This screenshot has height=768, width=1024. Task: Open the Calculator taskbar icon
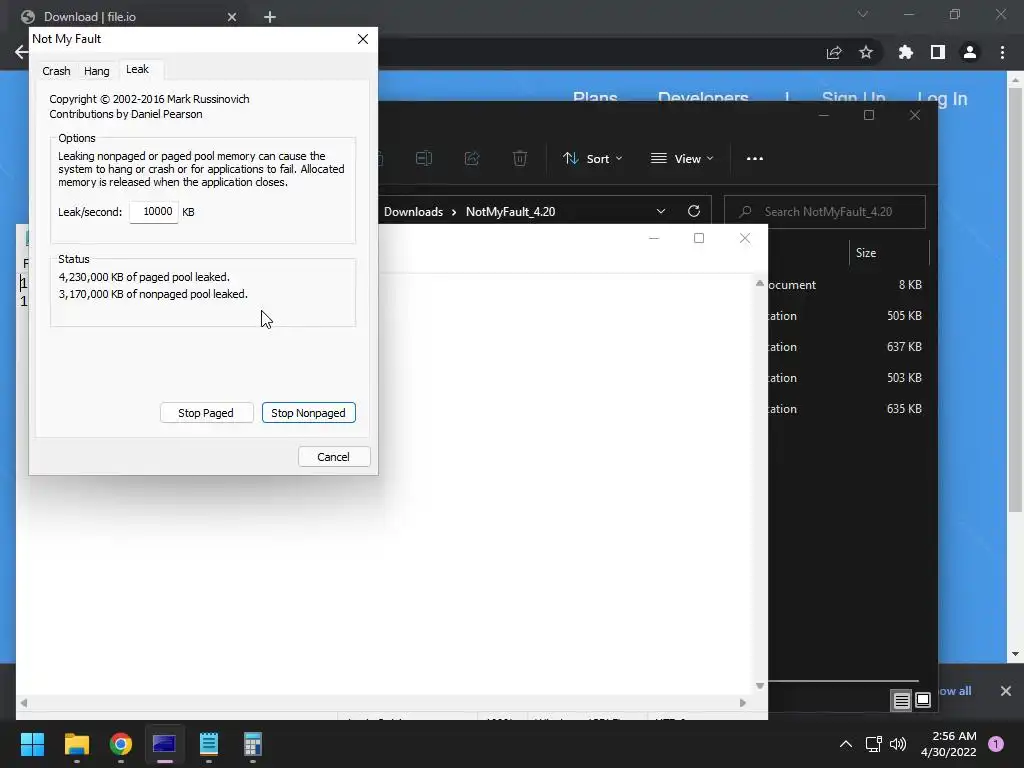253,744
